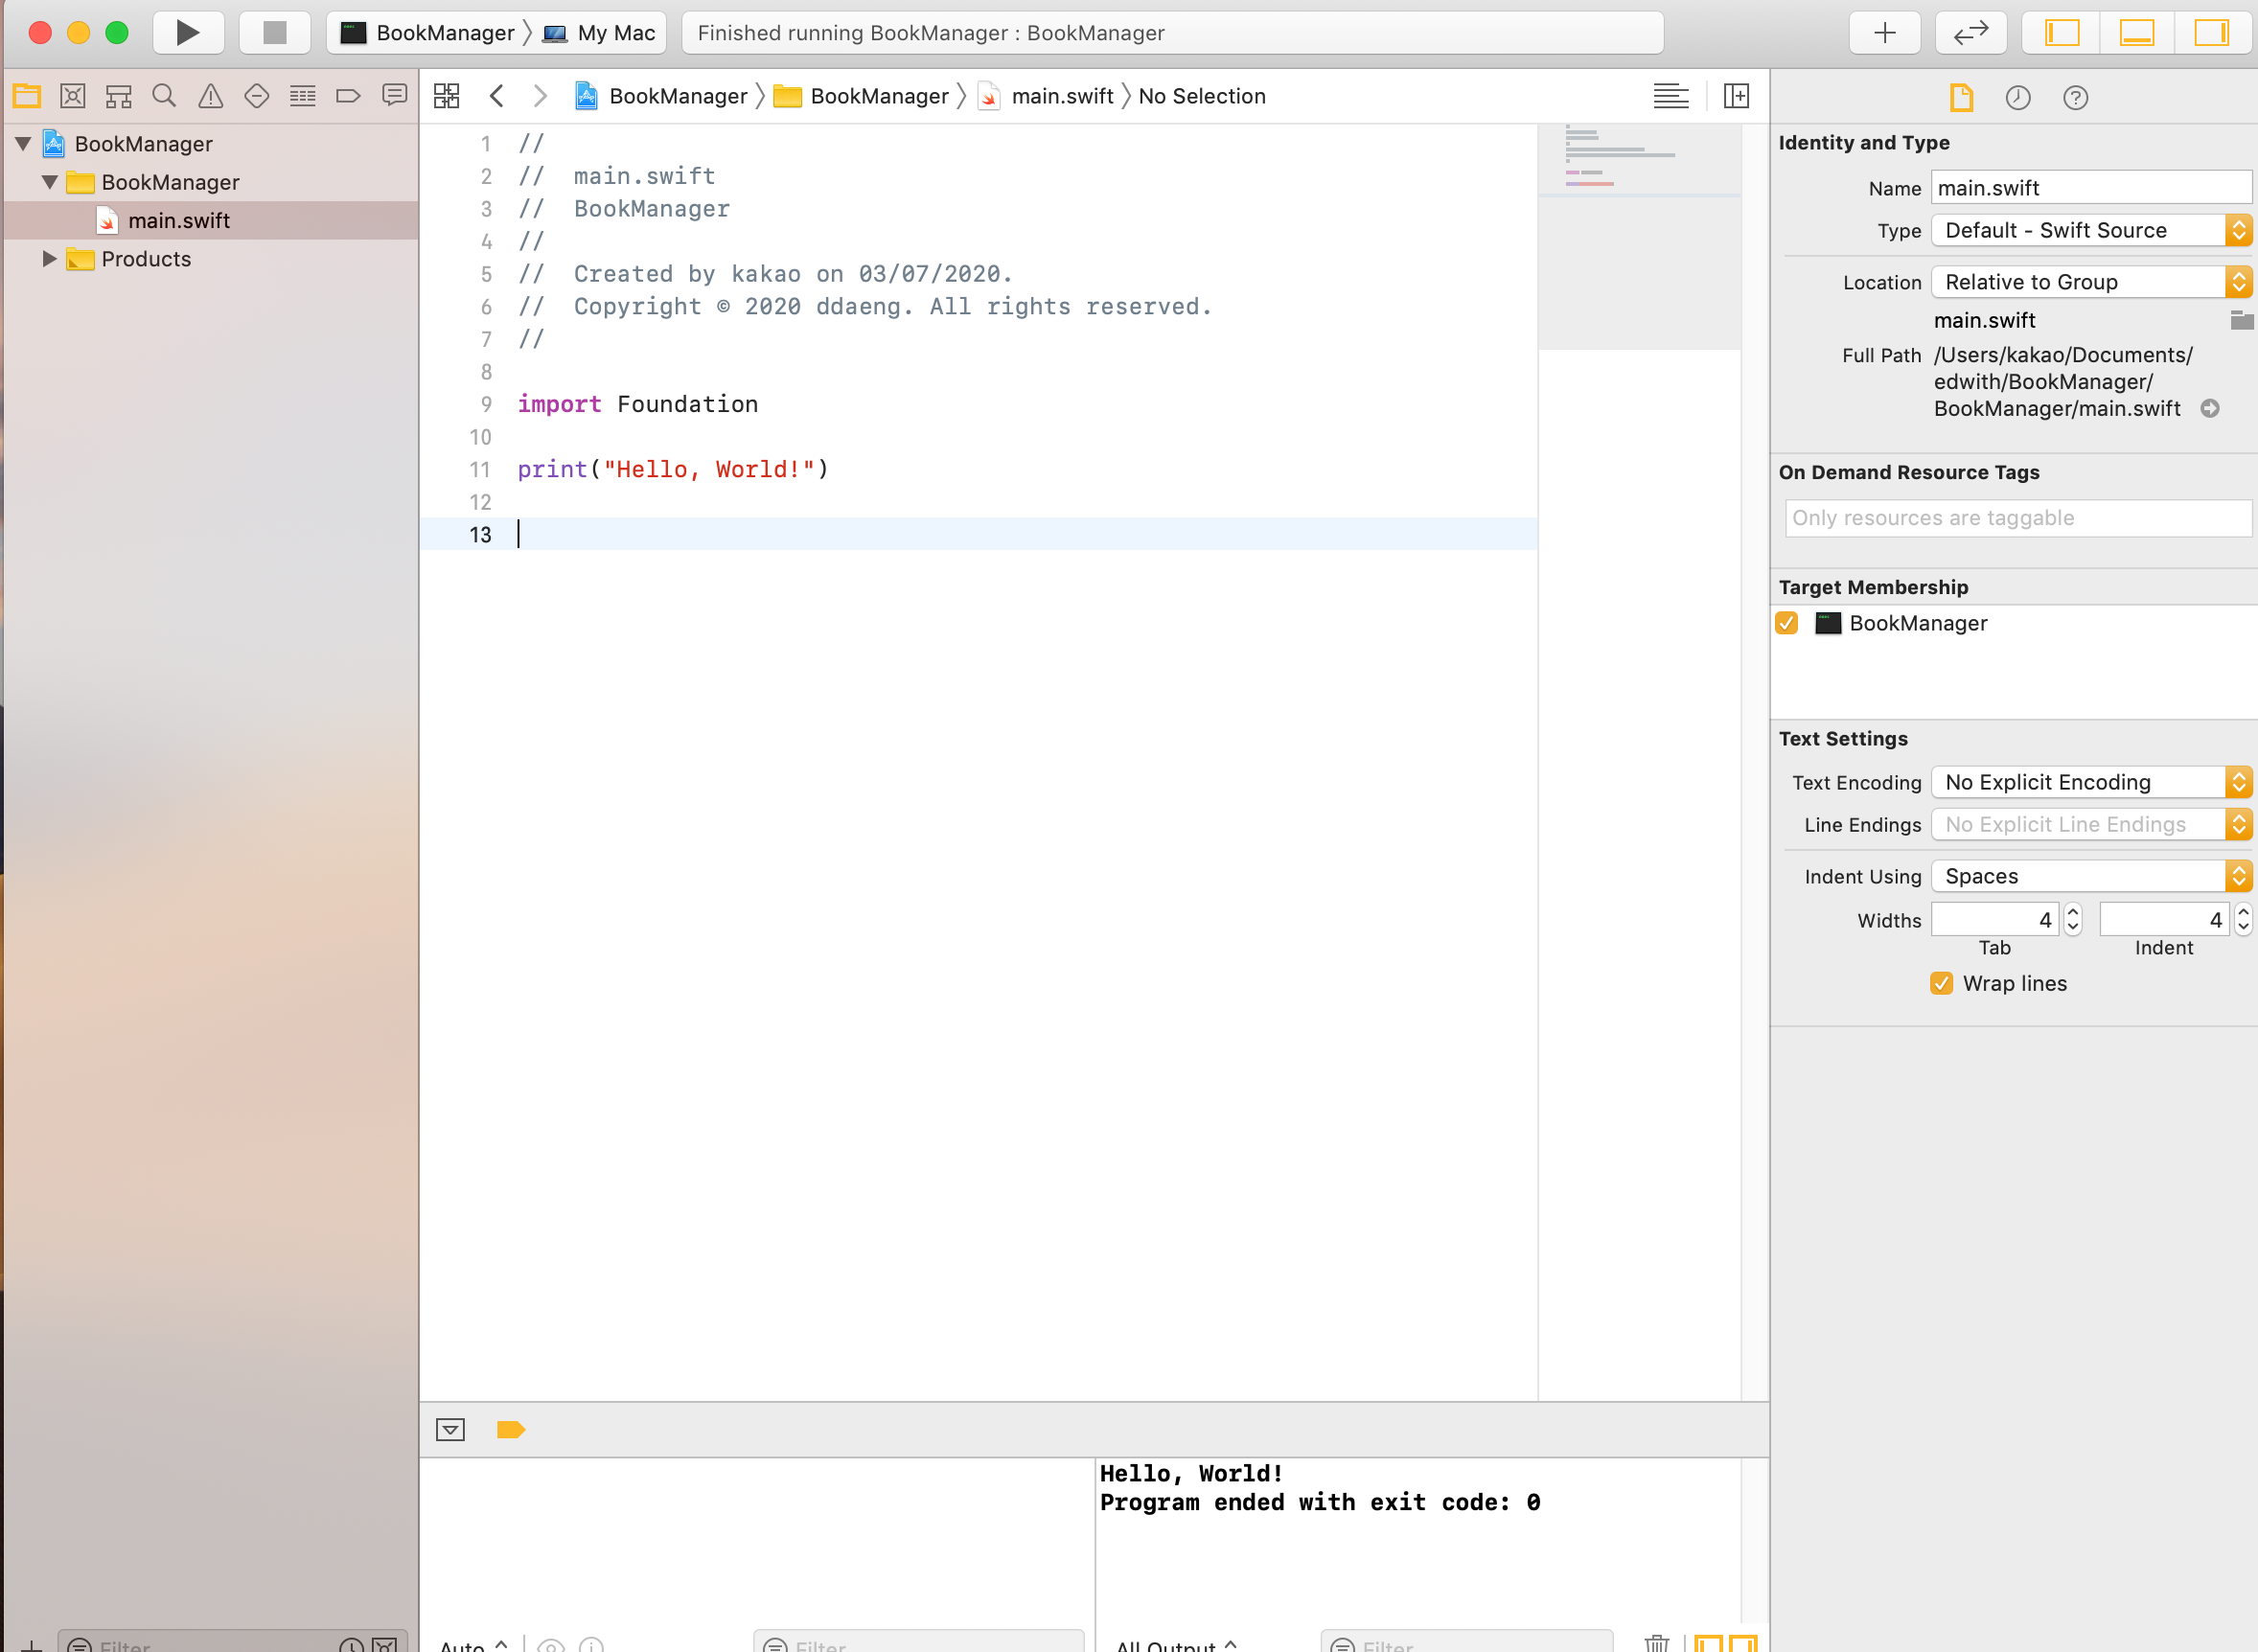This screenshot has height=1652, width=2258.
Task: Click the Library plus button
Action: [1884, 33]
